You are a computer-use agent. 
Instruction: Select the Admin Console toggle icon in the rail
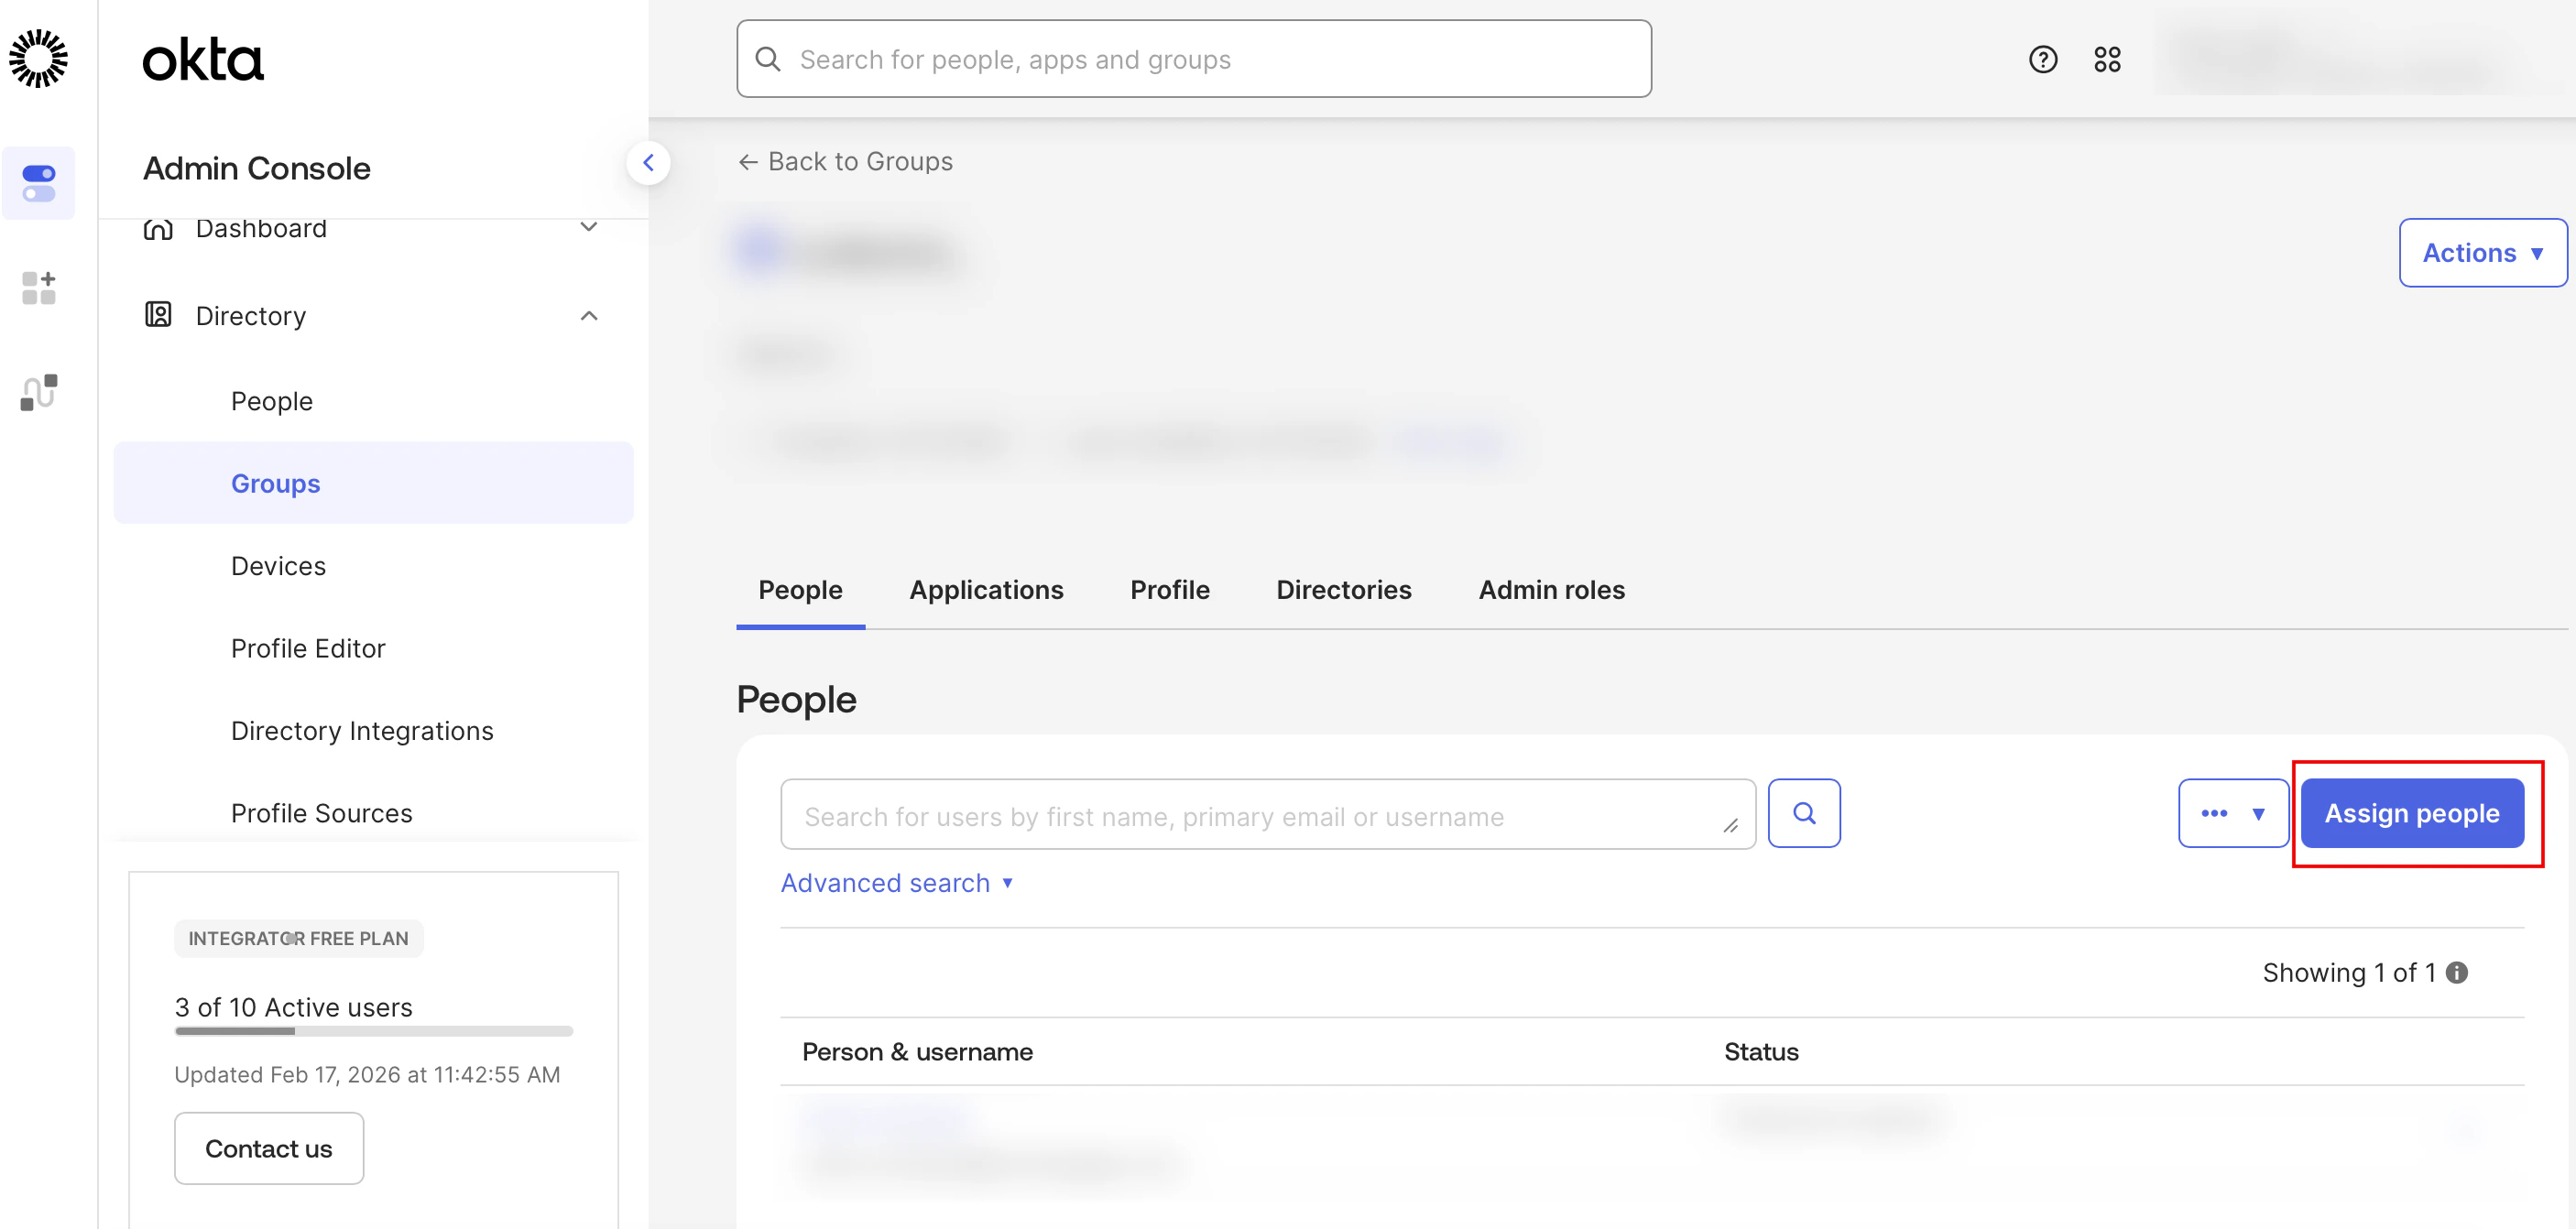[38, 183]
